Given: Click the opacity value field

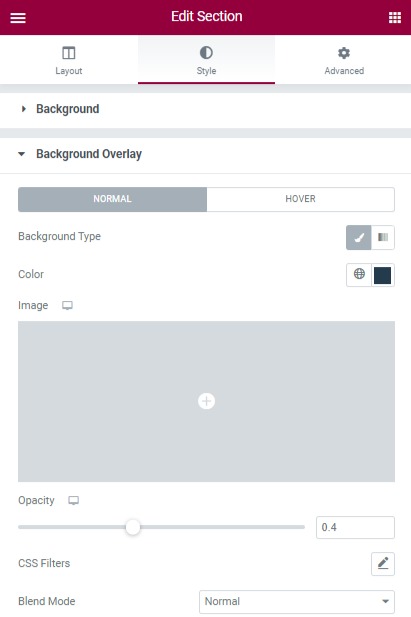Looking at the screenshot, I should pos(355,527).
